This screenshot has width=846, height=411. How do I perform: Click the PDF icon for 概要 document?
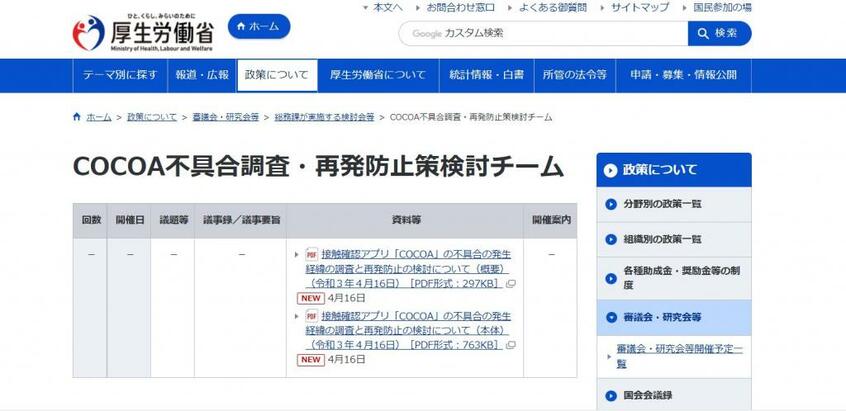pyautogui.click(x=312, y=254)
